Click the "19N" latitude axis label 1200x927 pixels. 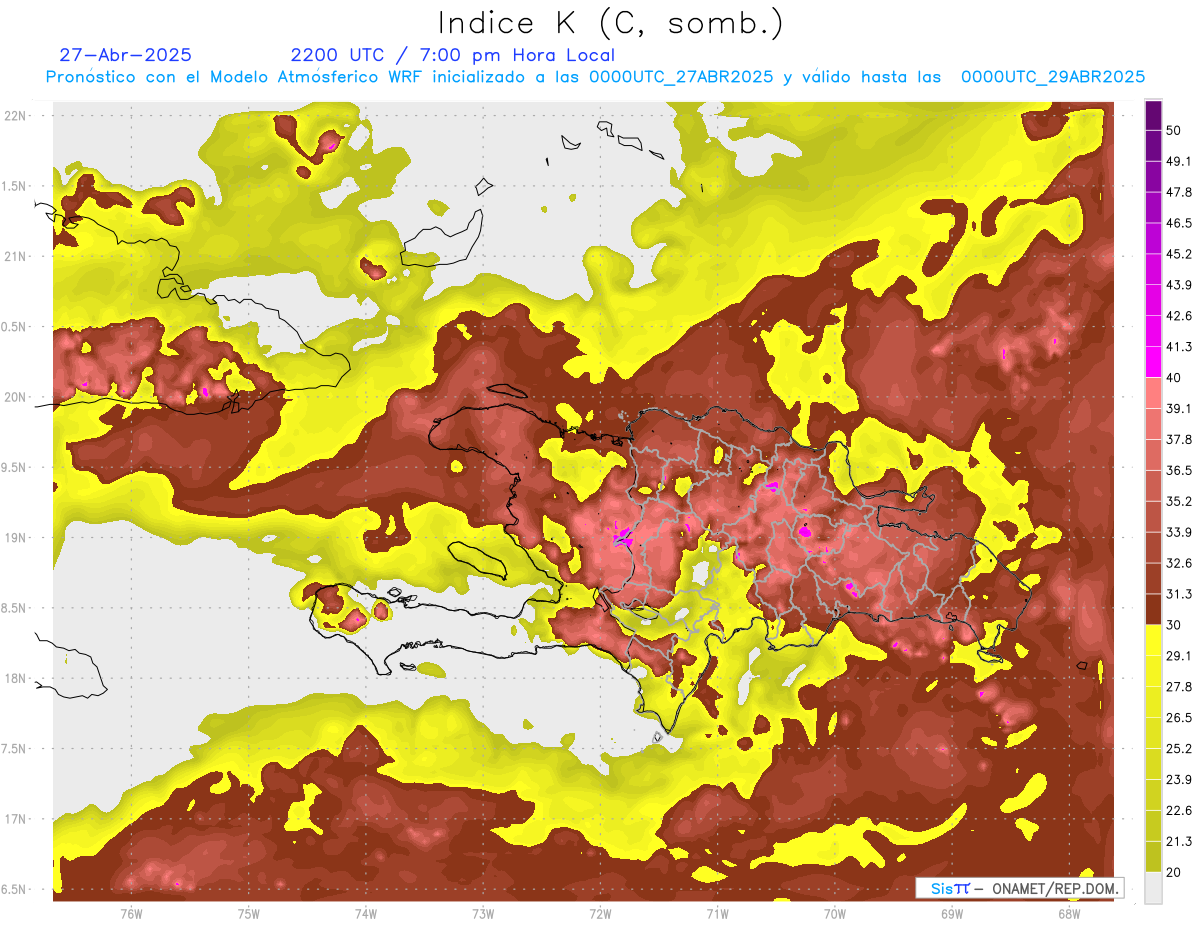coord(14,538)
